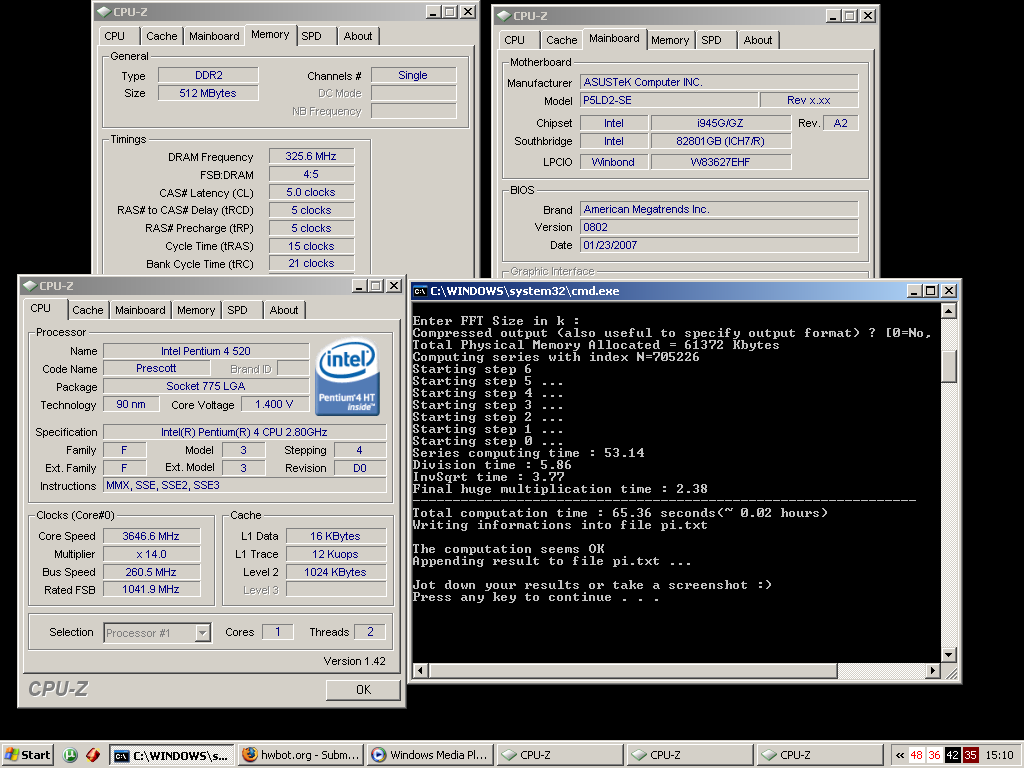Click Level 2 cache value 1024 KBytes

point(336,572)
